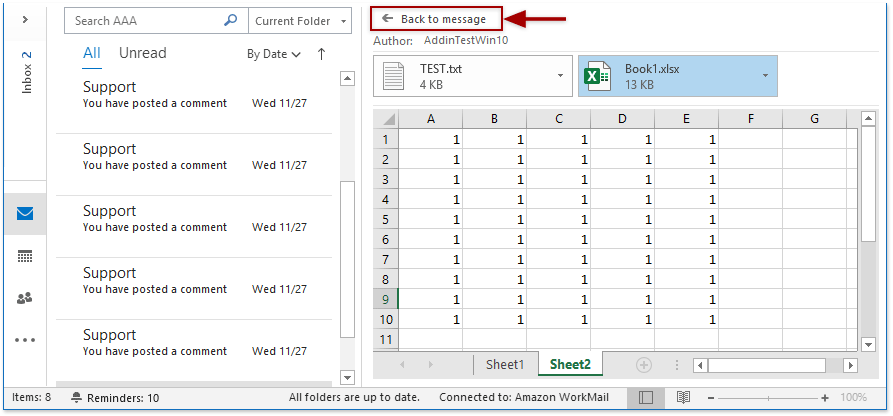This screenshot has width=893, height=416.
Task: Filter messages by Unread tab
Action: (x=142, y=53)
